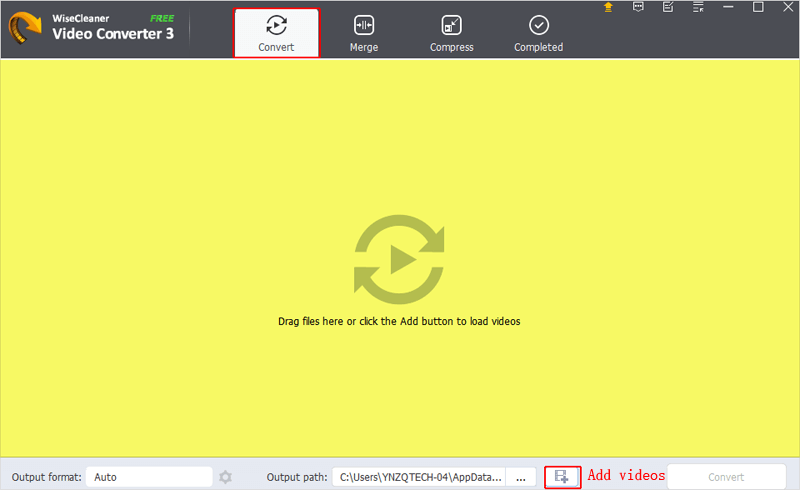Click the WiseCleaner Video Converter logo
This screenshot has width=800, height=490.
pos(24,28)
